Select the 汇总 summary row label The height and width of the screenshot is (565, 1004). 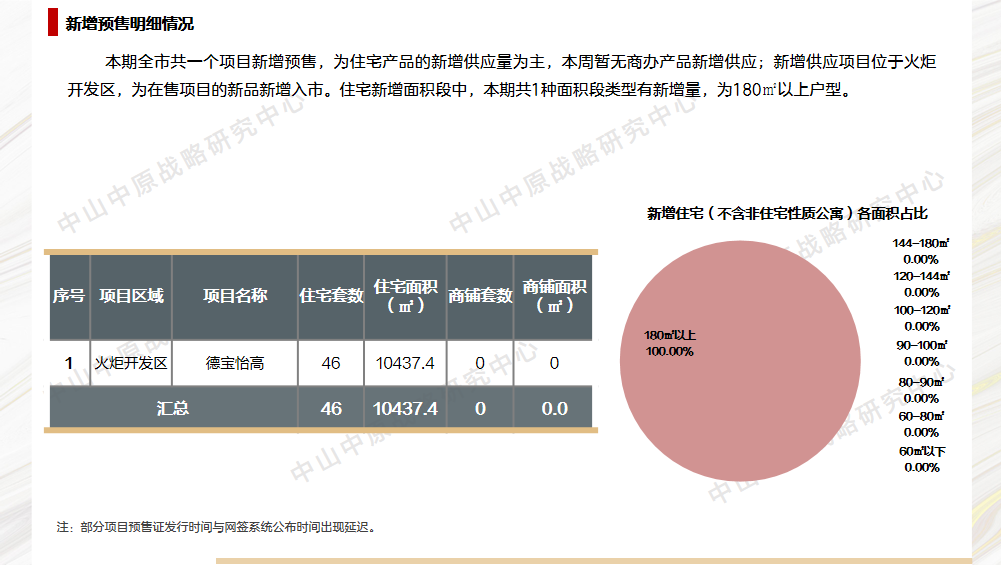[173, 408]
